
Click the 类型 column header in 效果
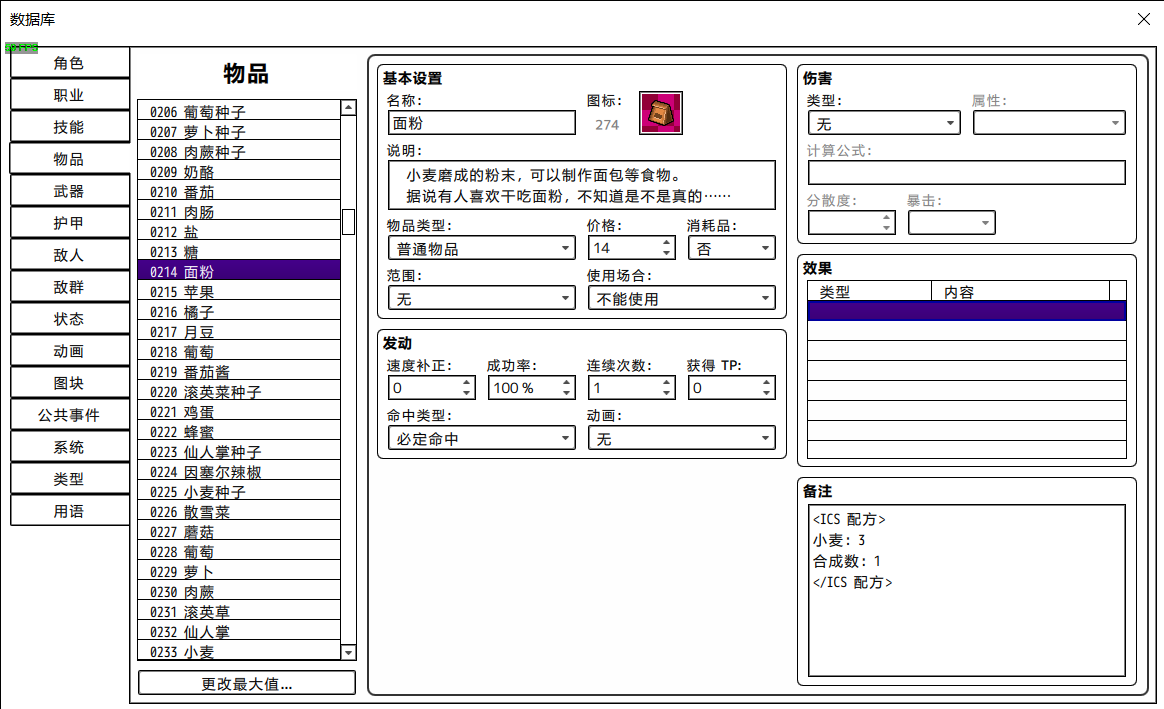pos(869,291)
